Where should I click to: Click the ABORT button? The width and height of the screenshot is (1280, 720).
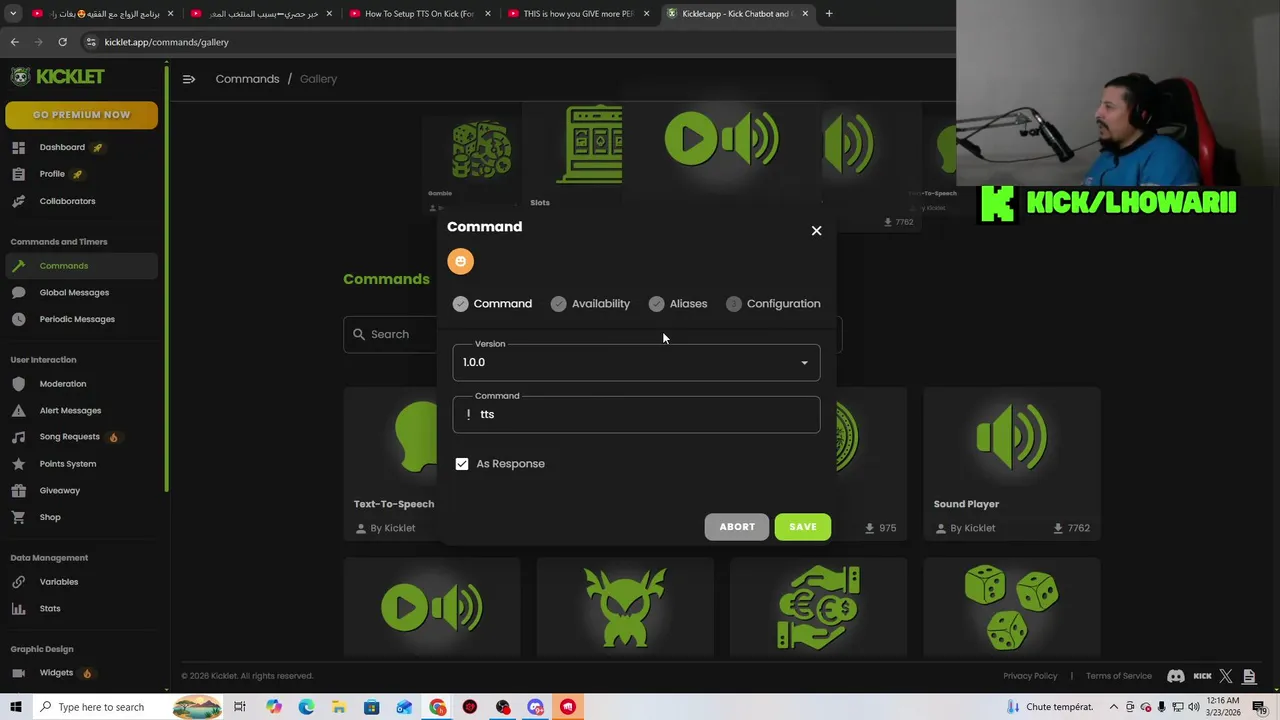(x=737, y=527)
